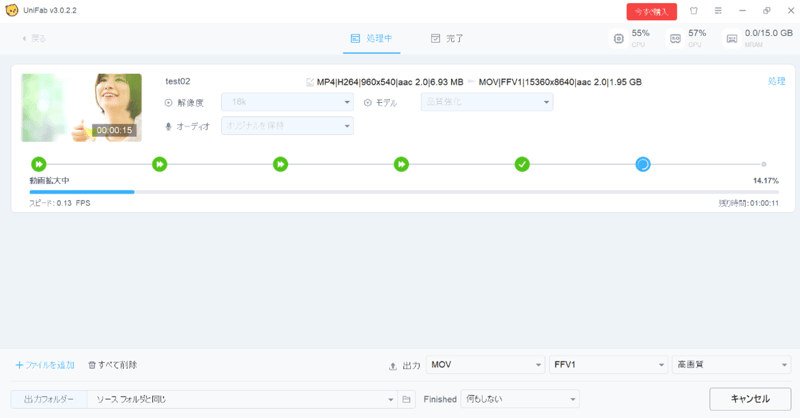Click the green checkmark step icon
The height and width of the screenshot is (418, 800).
click(522, 163)
